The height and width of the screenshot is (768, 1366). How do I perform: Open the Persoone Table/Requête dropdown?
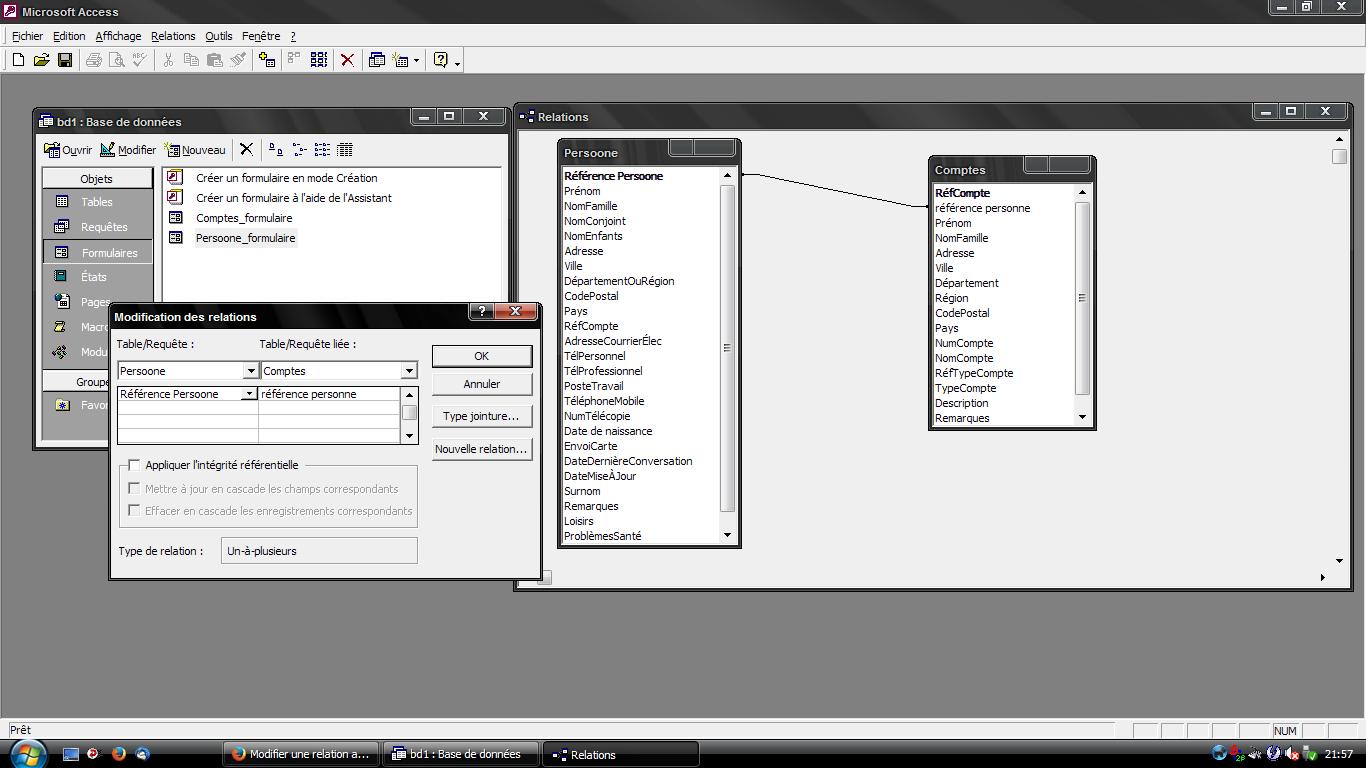click(251, 371)
